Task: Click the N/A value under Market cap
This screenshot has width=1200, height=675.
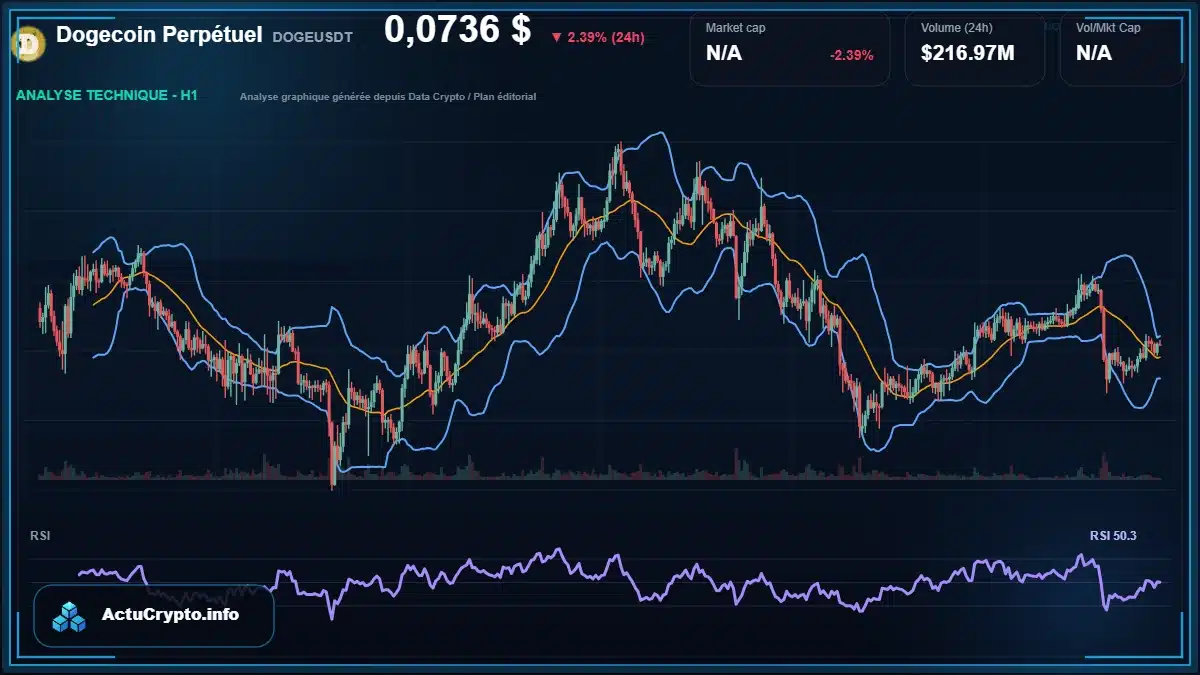Action: coord(724,53)
